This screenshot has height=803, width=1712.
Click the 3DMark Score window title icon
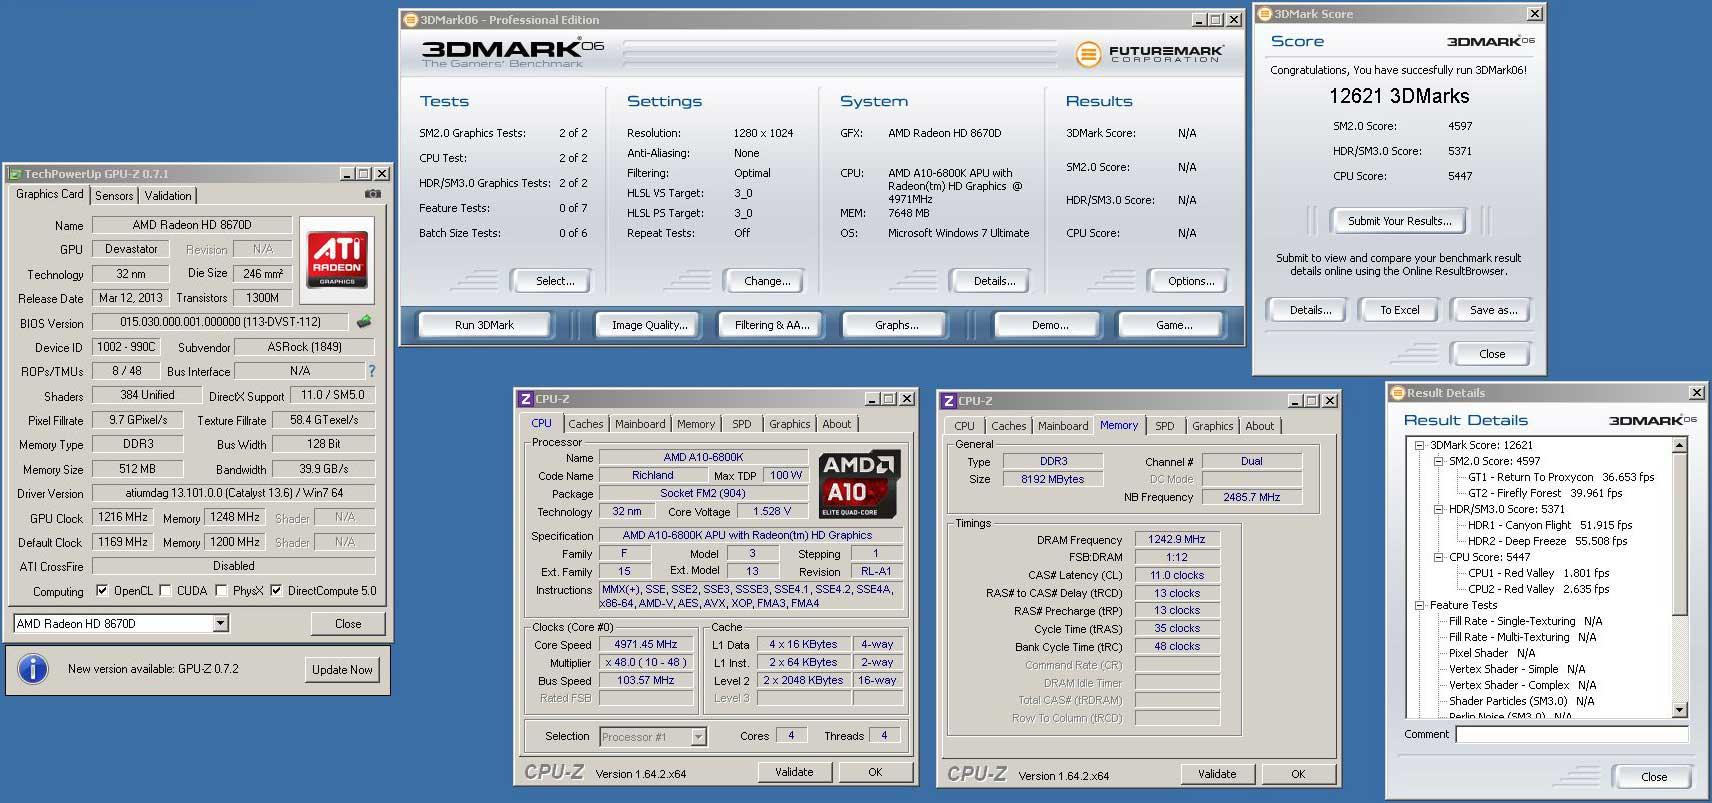click(x=1265, y=14)
